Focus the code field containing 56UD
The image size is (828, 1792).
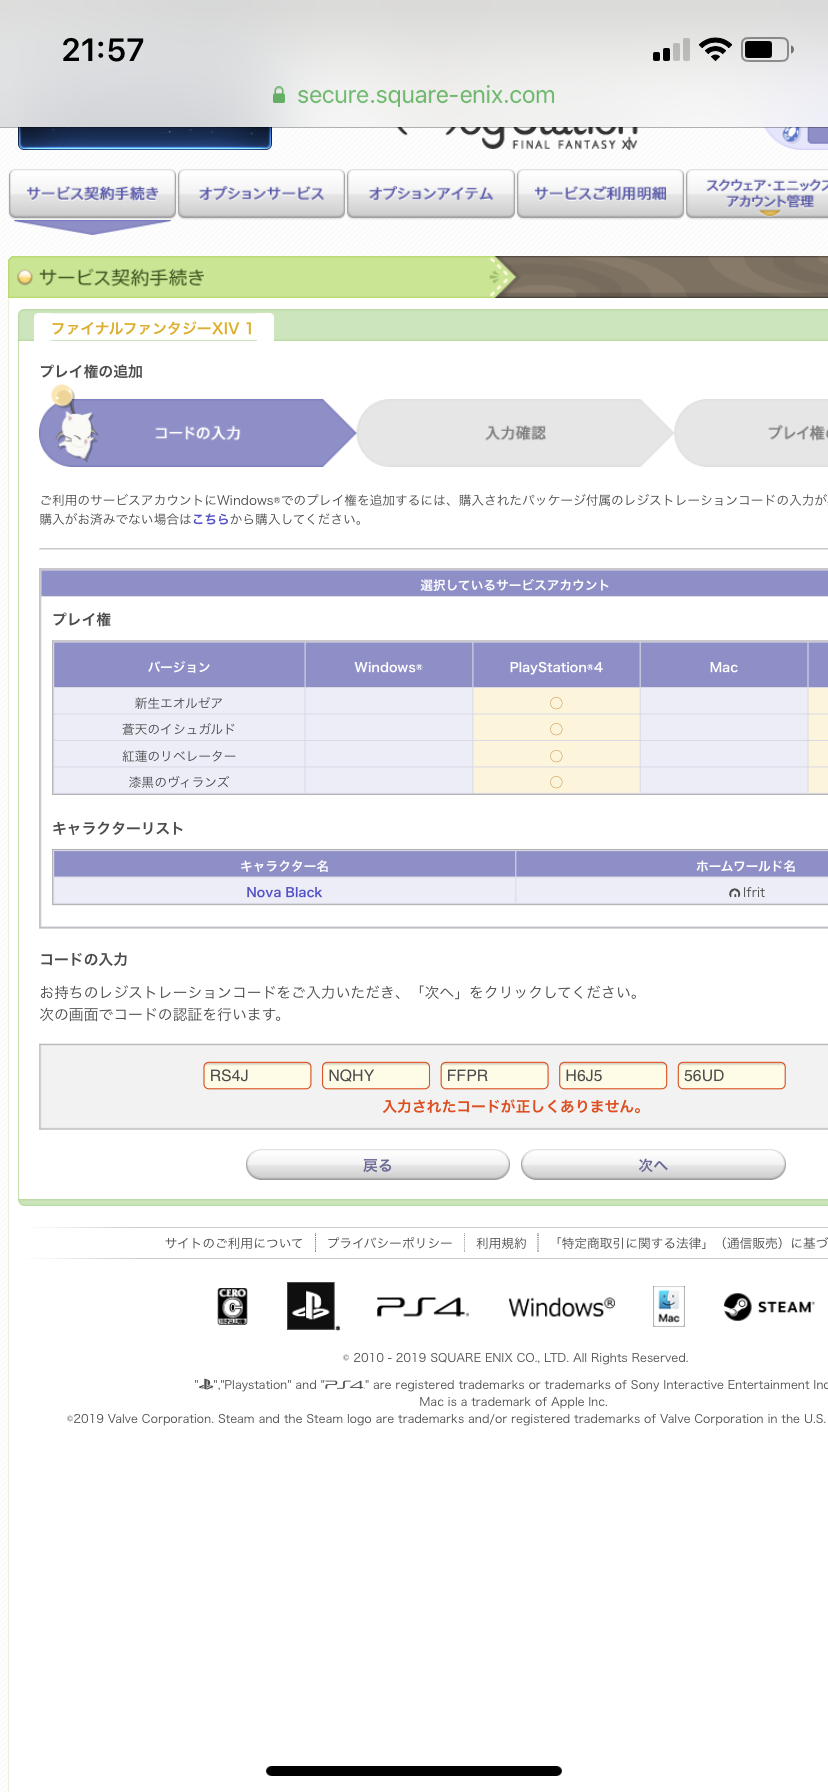[x=731, y=1075]
